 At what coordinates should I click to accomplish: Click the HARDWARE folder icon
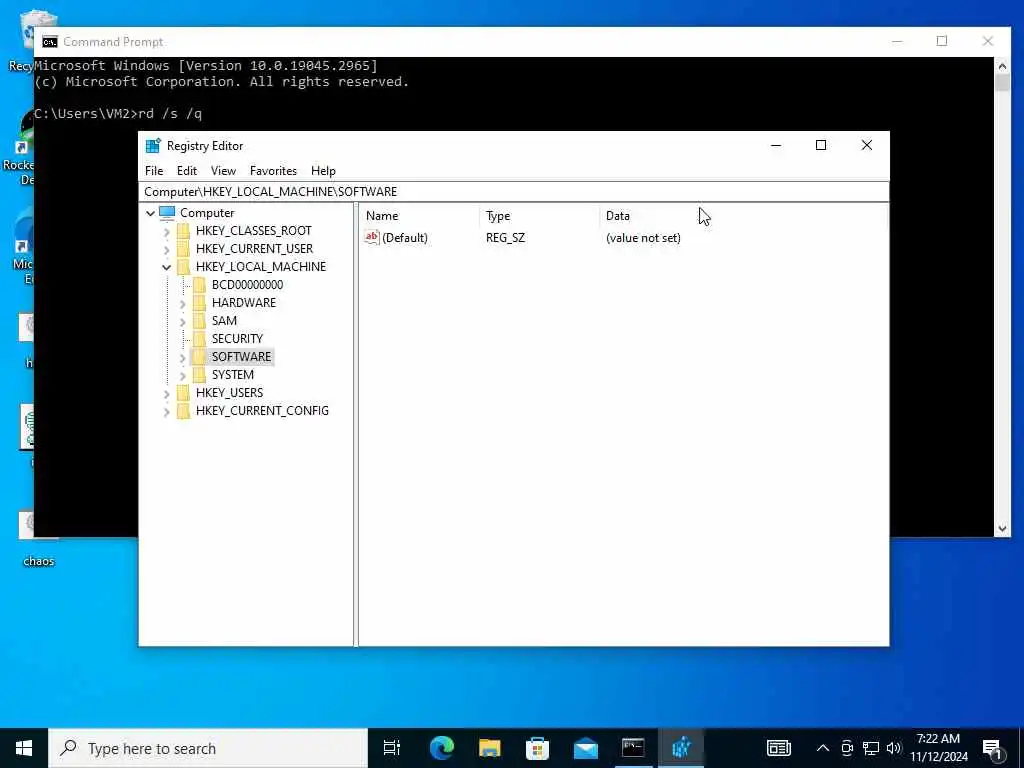click(x=200, y=302)
